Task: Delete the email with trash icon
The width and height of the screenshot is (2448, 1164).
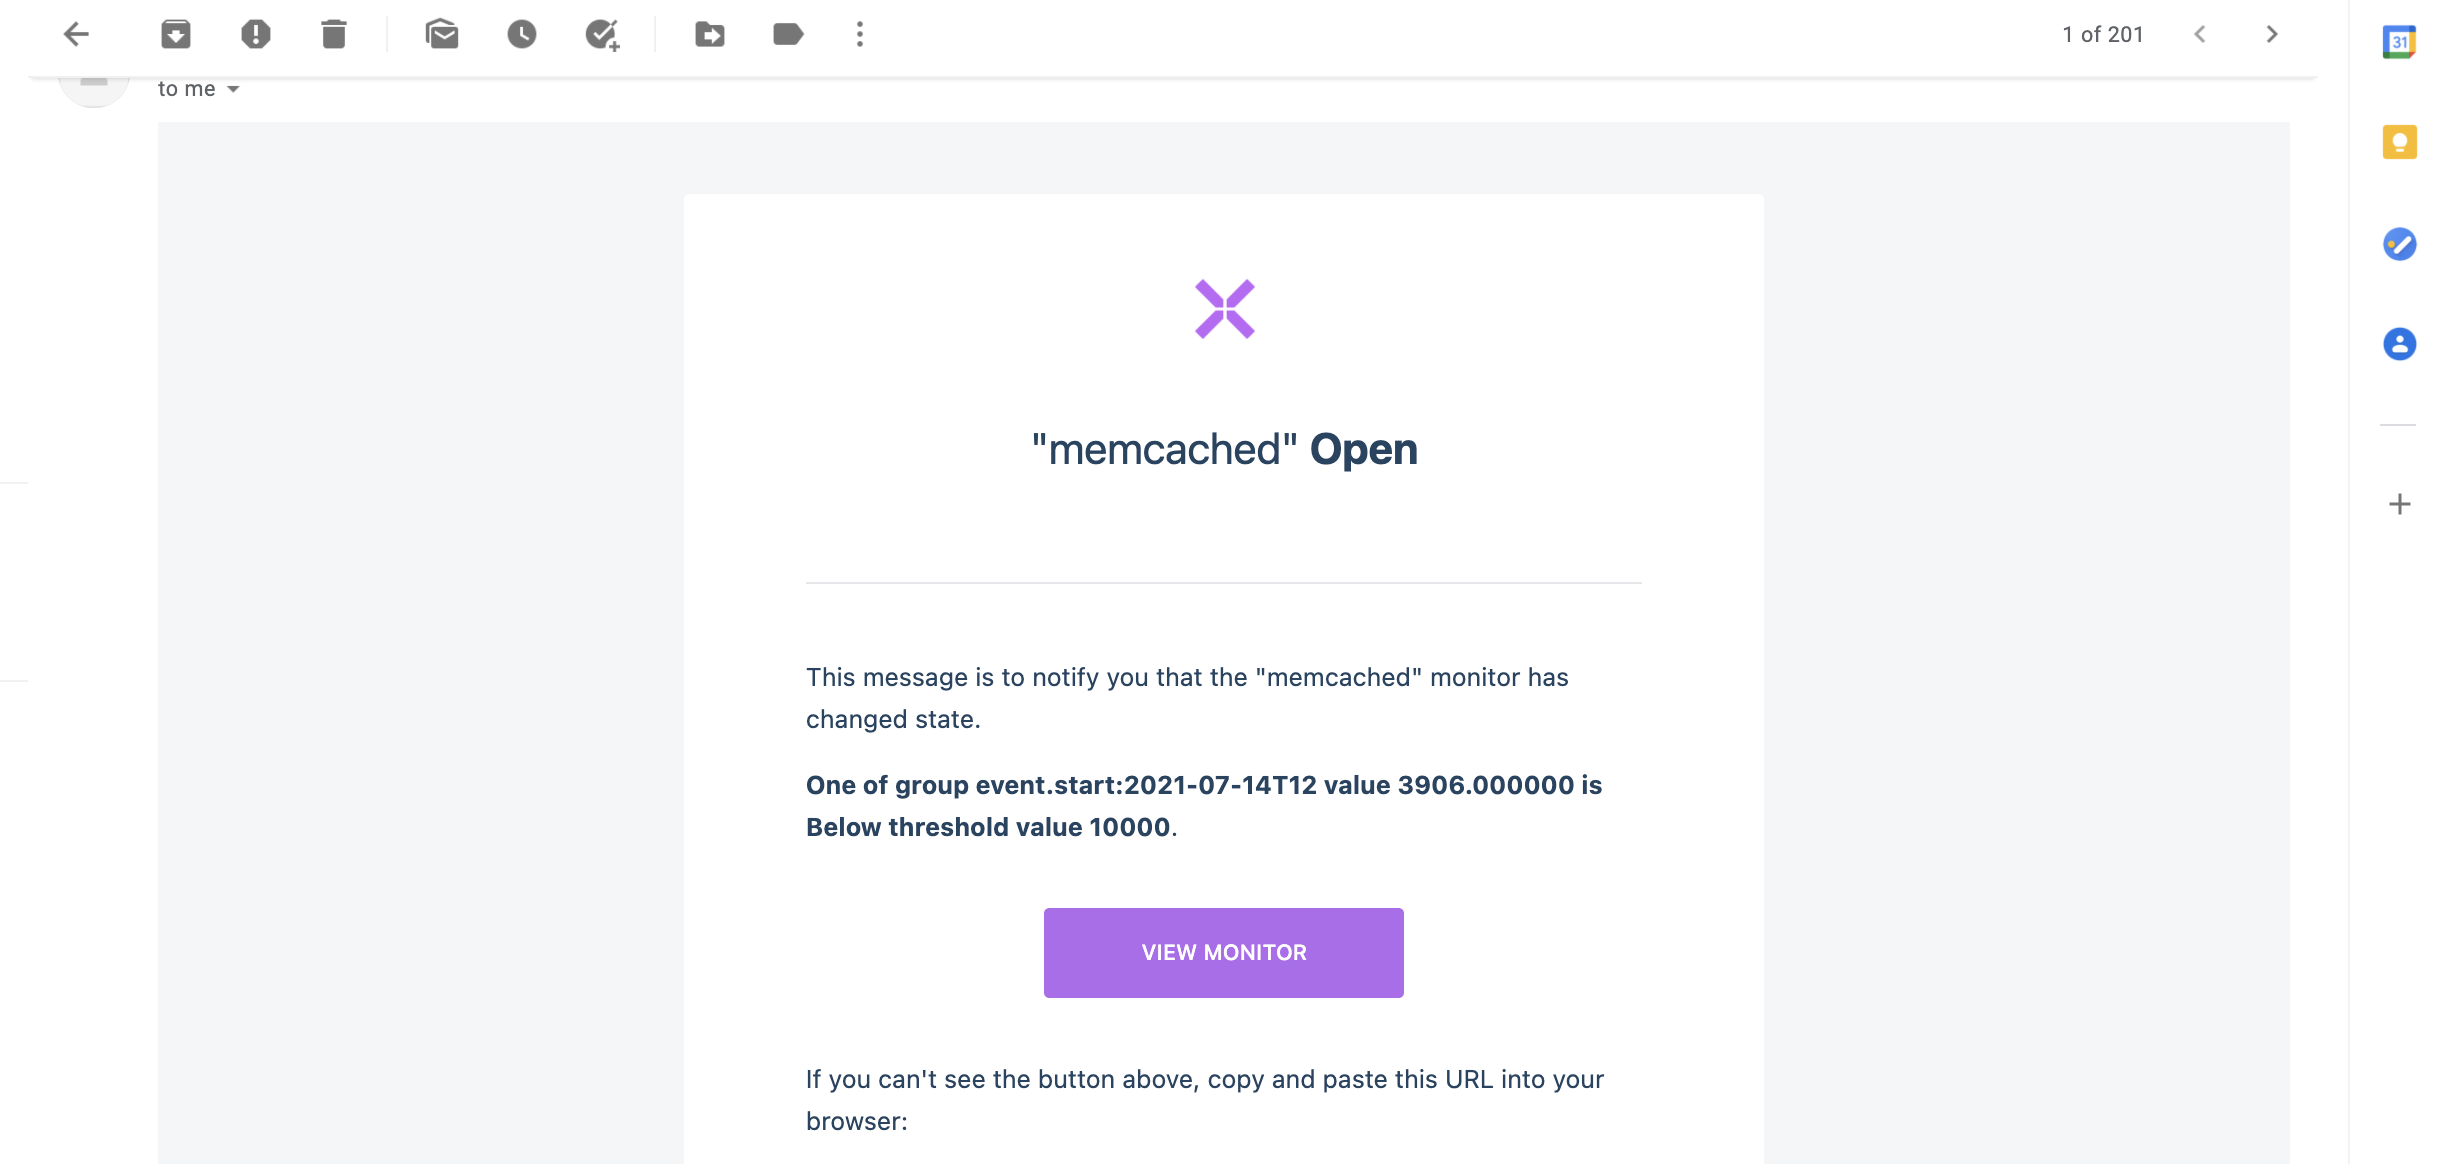Action: 334,34
